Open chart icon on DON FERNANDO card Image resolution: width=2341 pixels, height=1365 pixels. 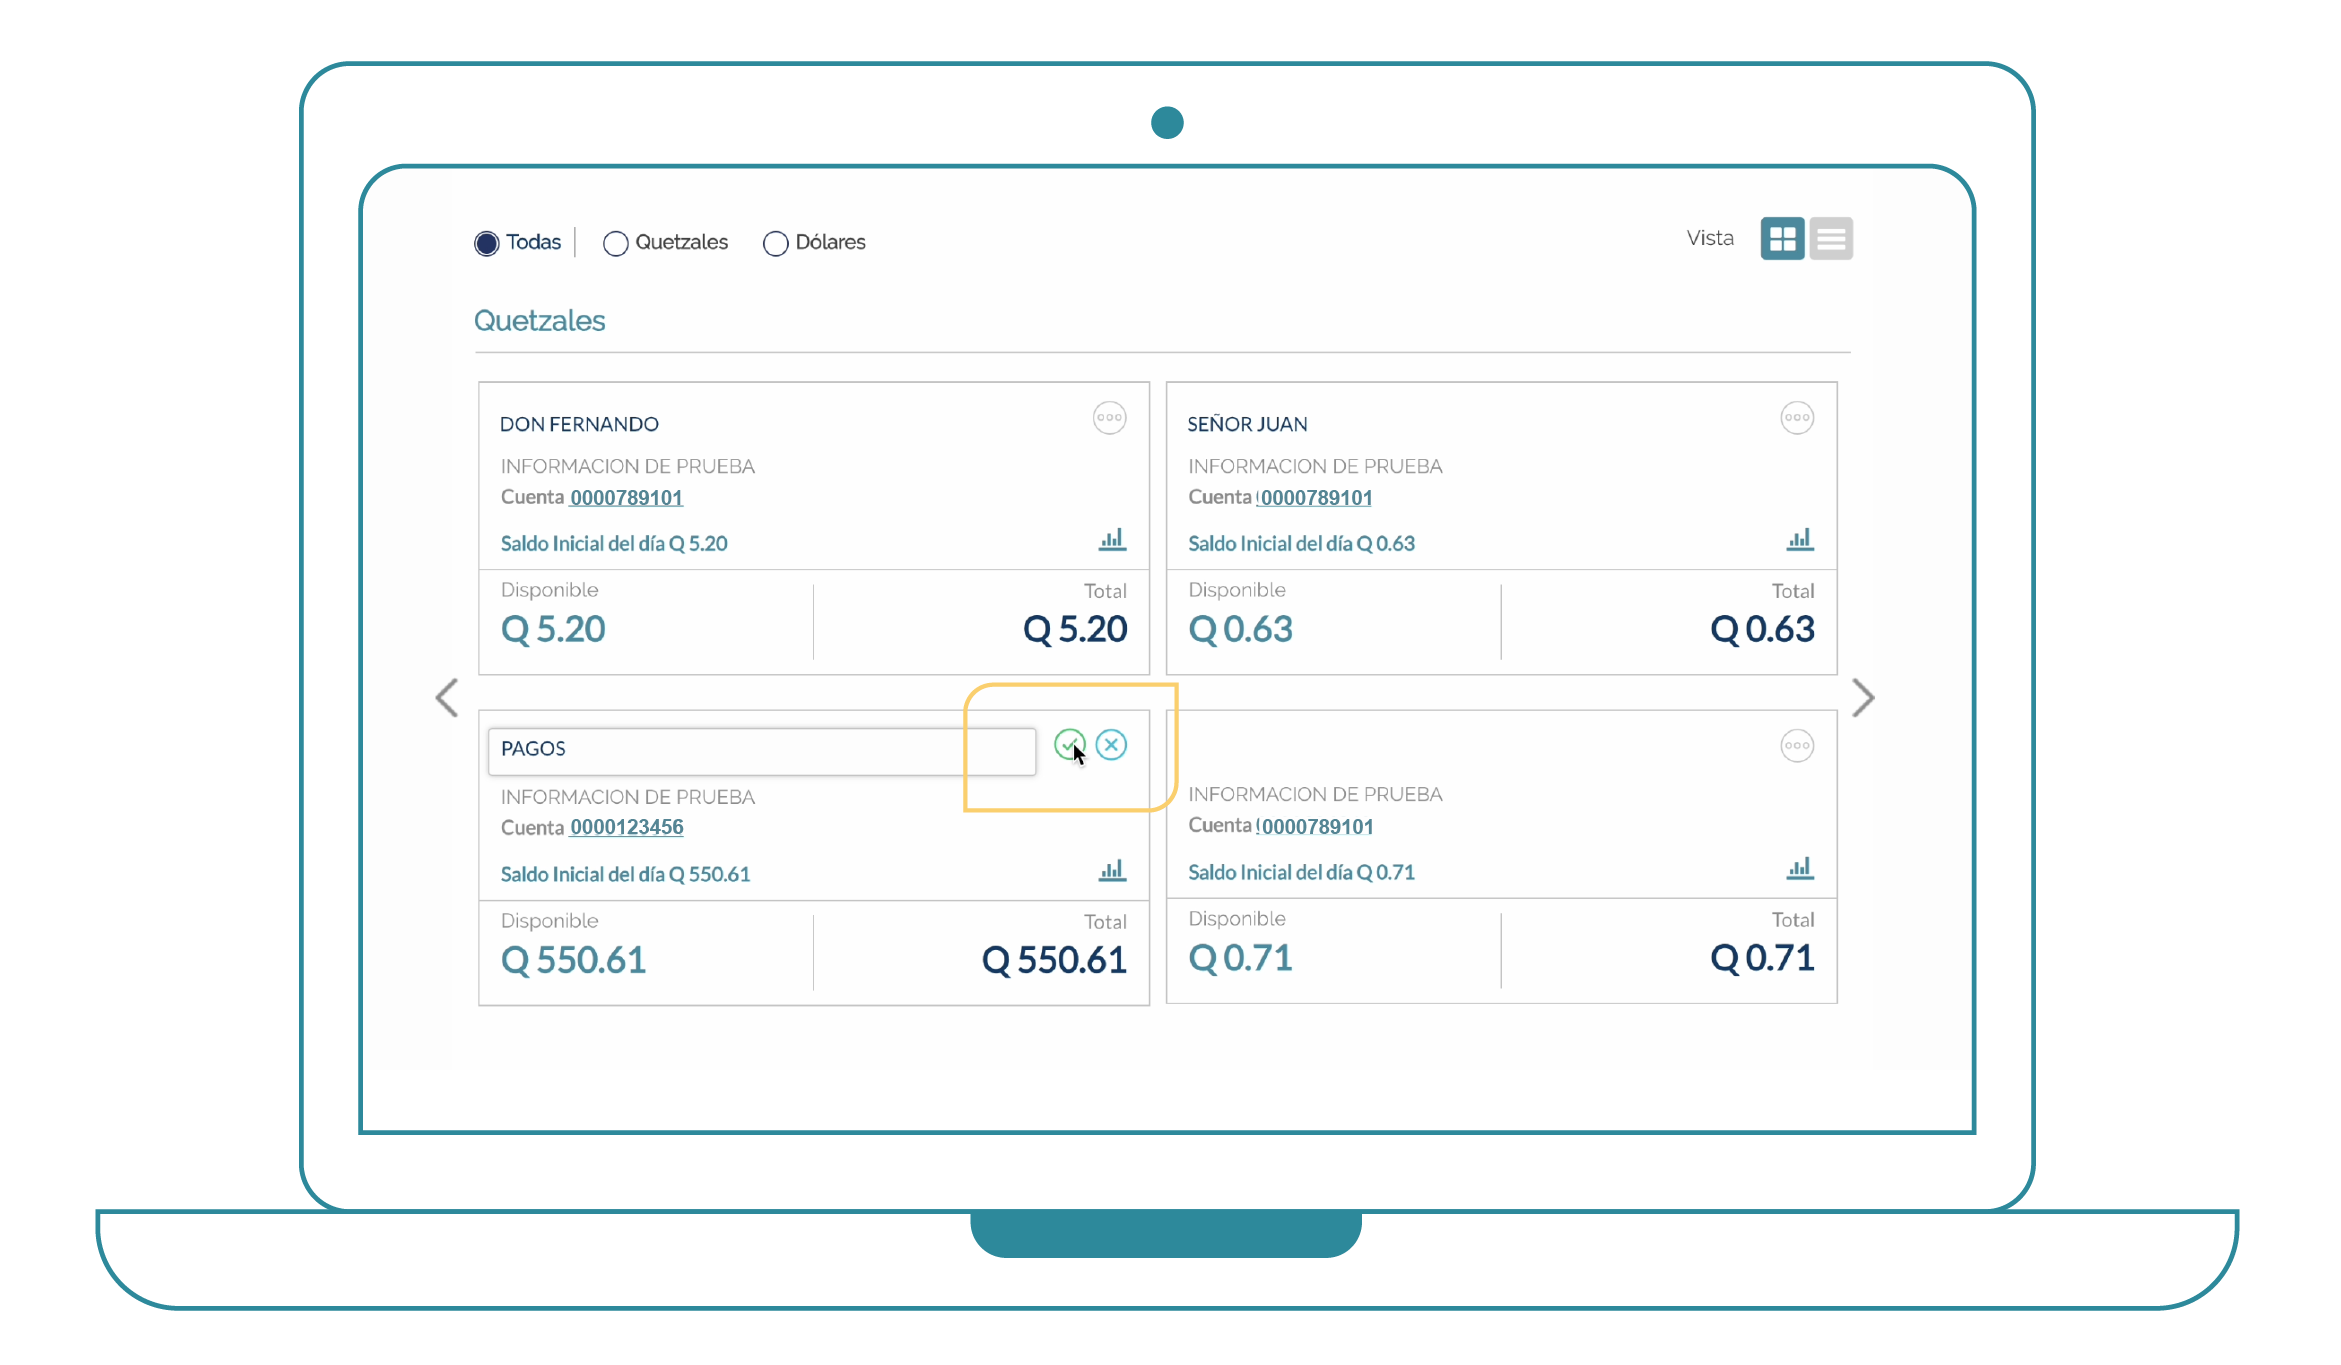coord(1112,540)
